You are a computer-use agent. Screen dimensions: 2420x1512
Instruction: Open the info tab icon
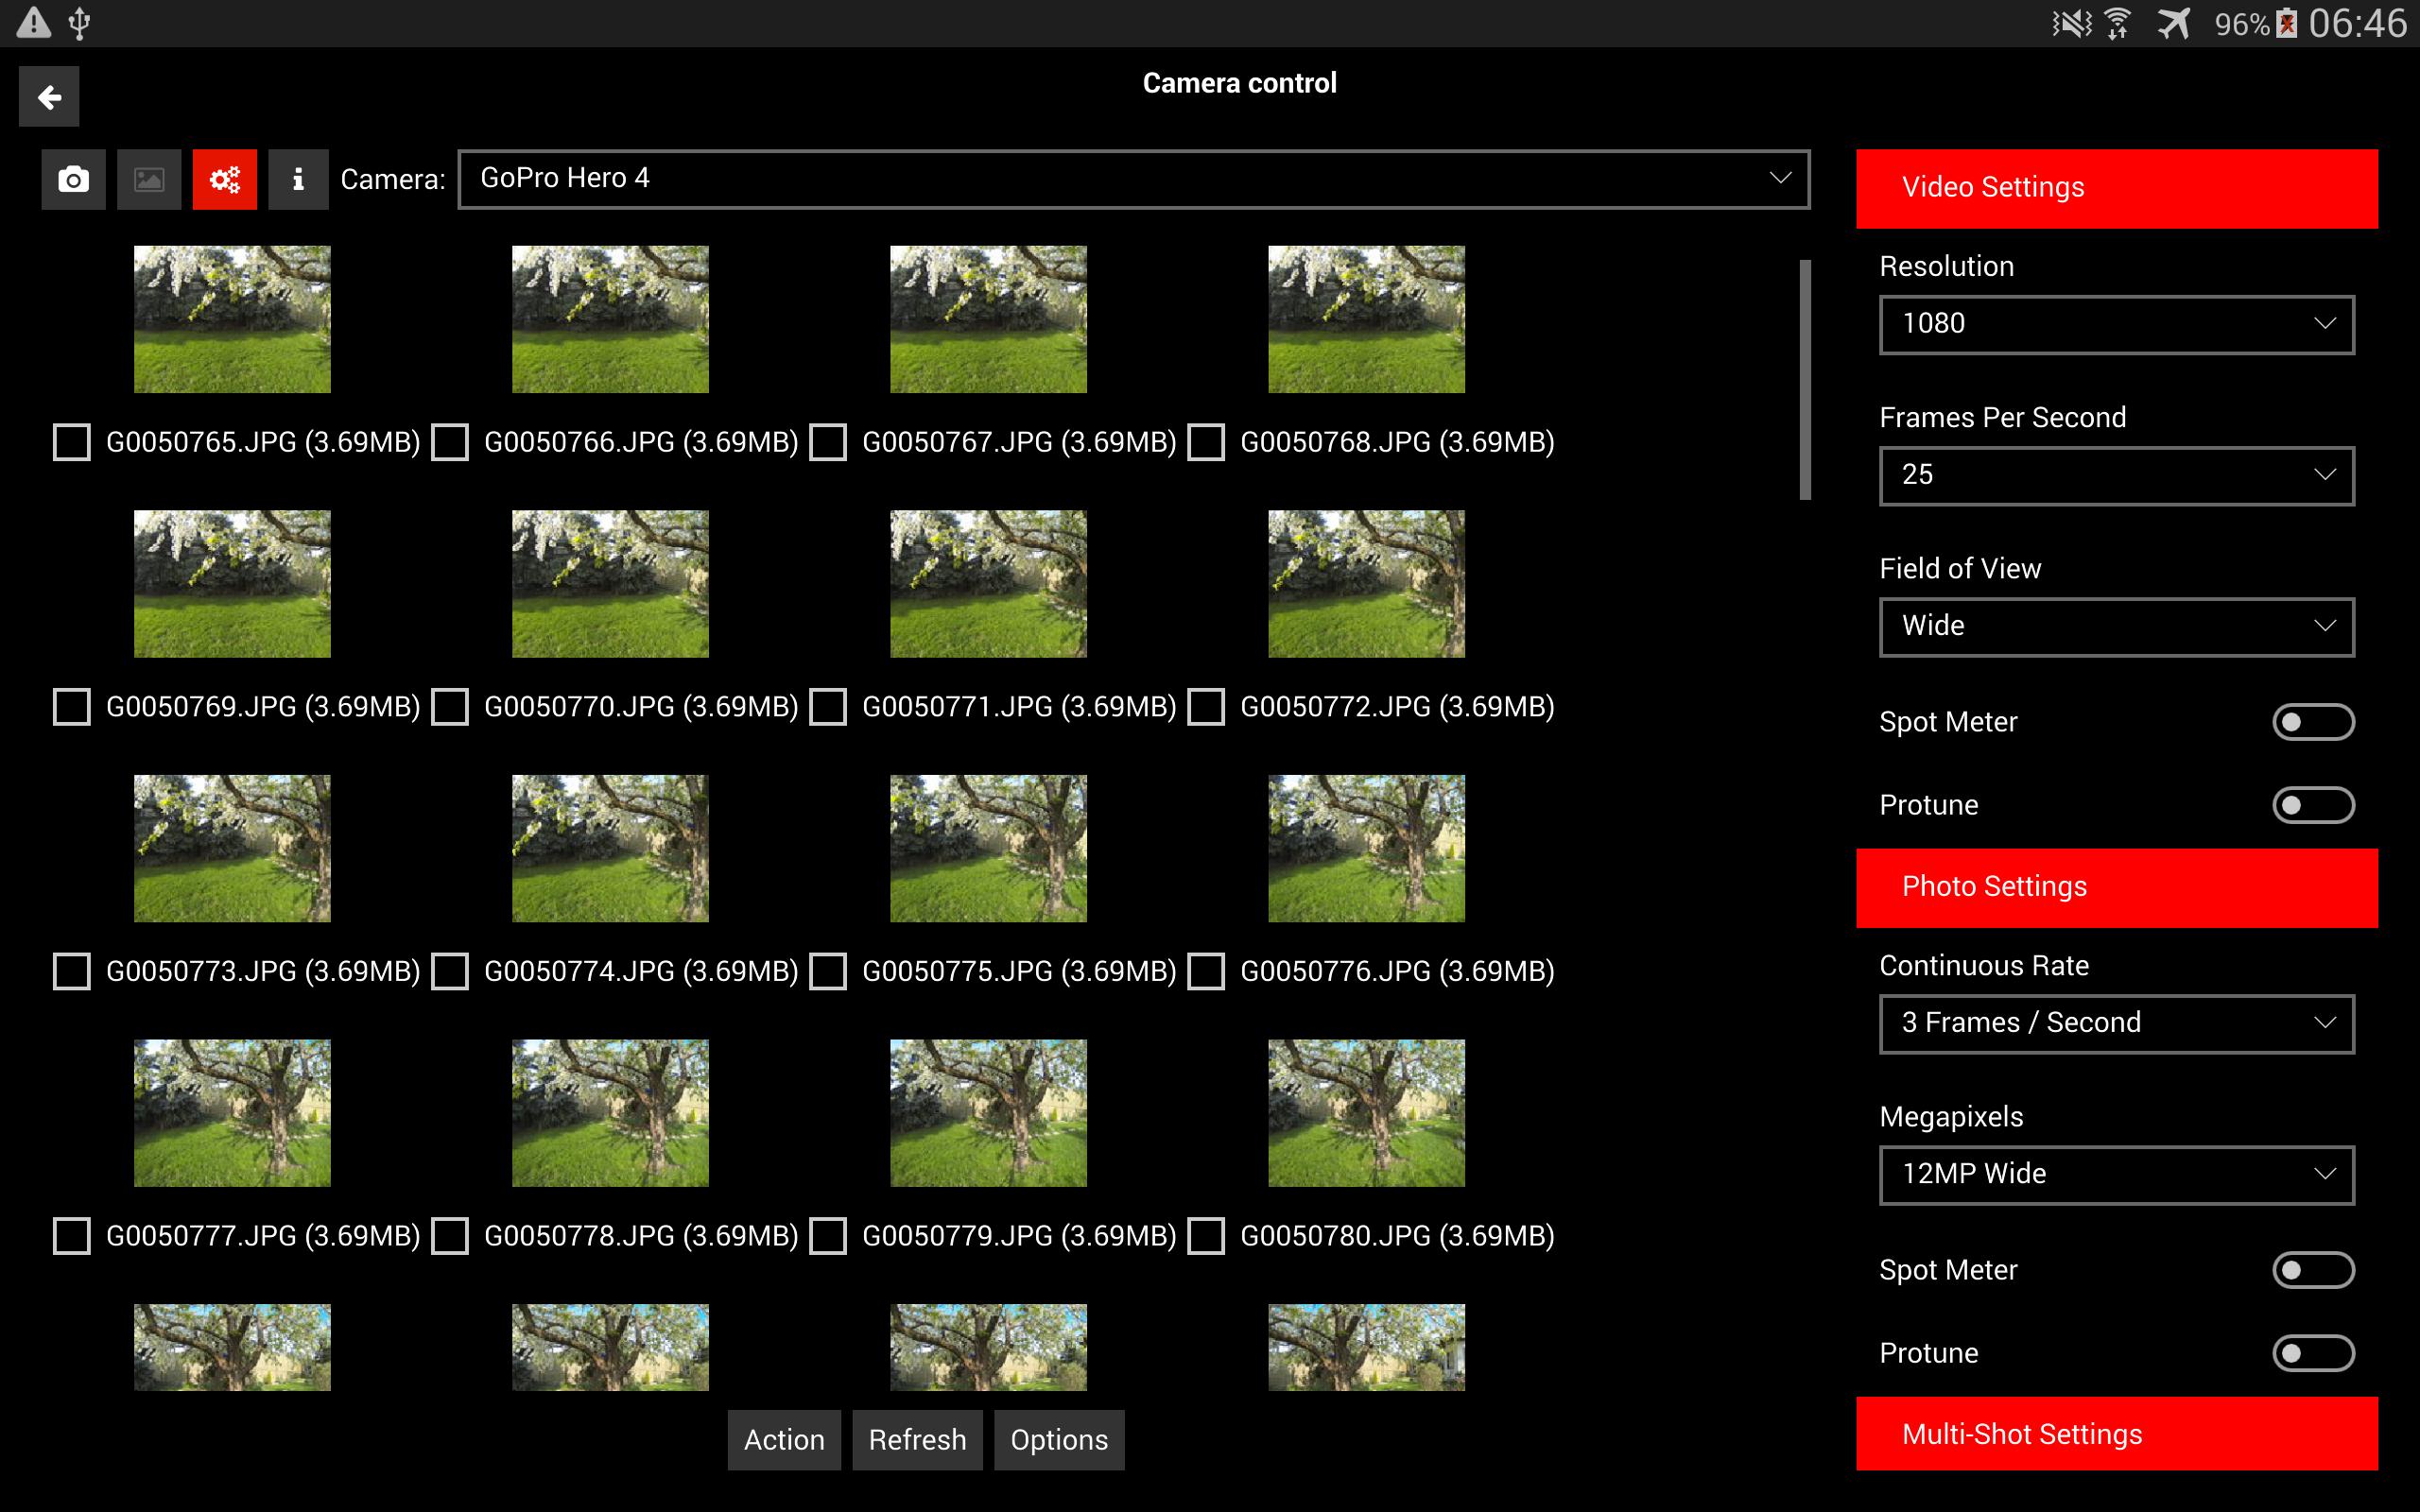point(298,180)
